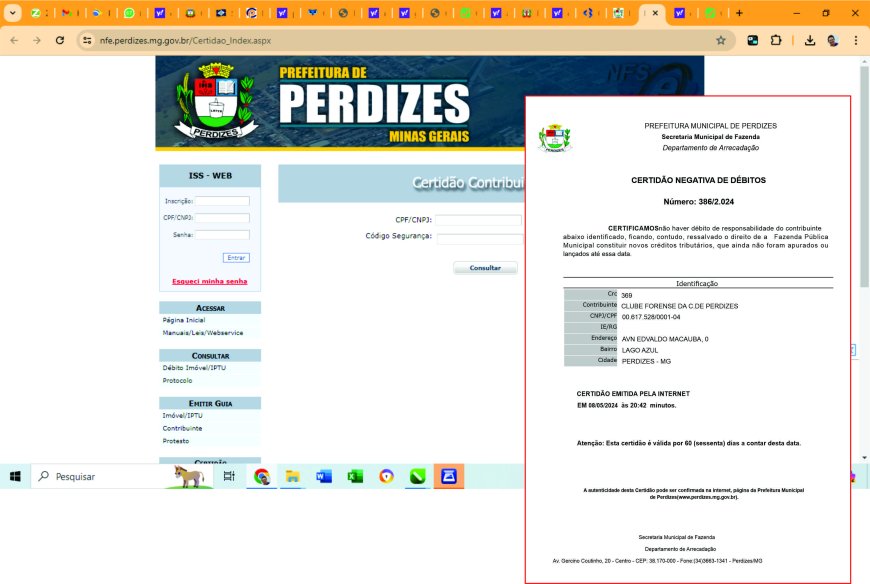This screenshot has height=584, width=870.
Task: Bookmark this page with the star
Action: tap(721, 40)
